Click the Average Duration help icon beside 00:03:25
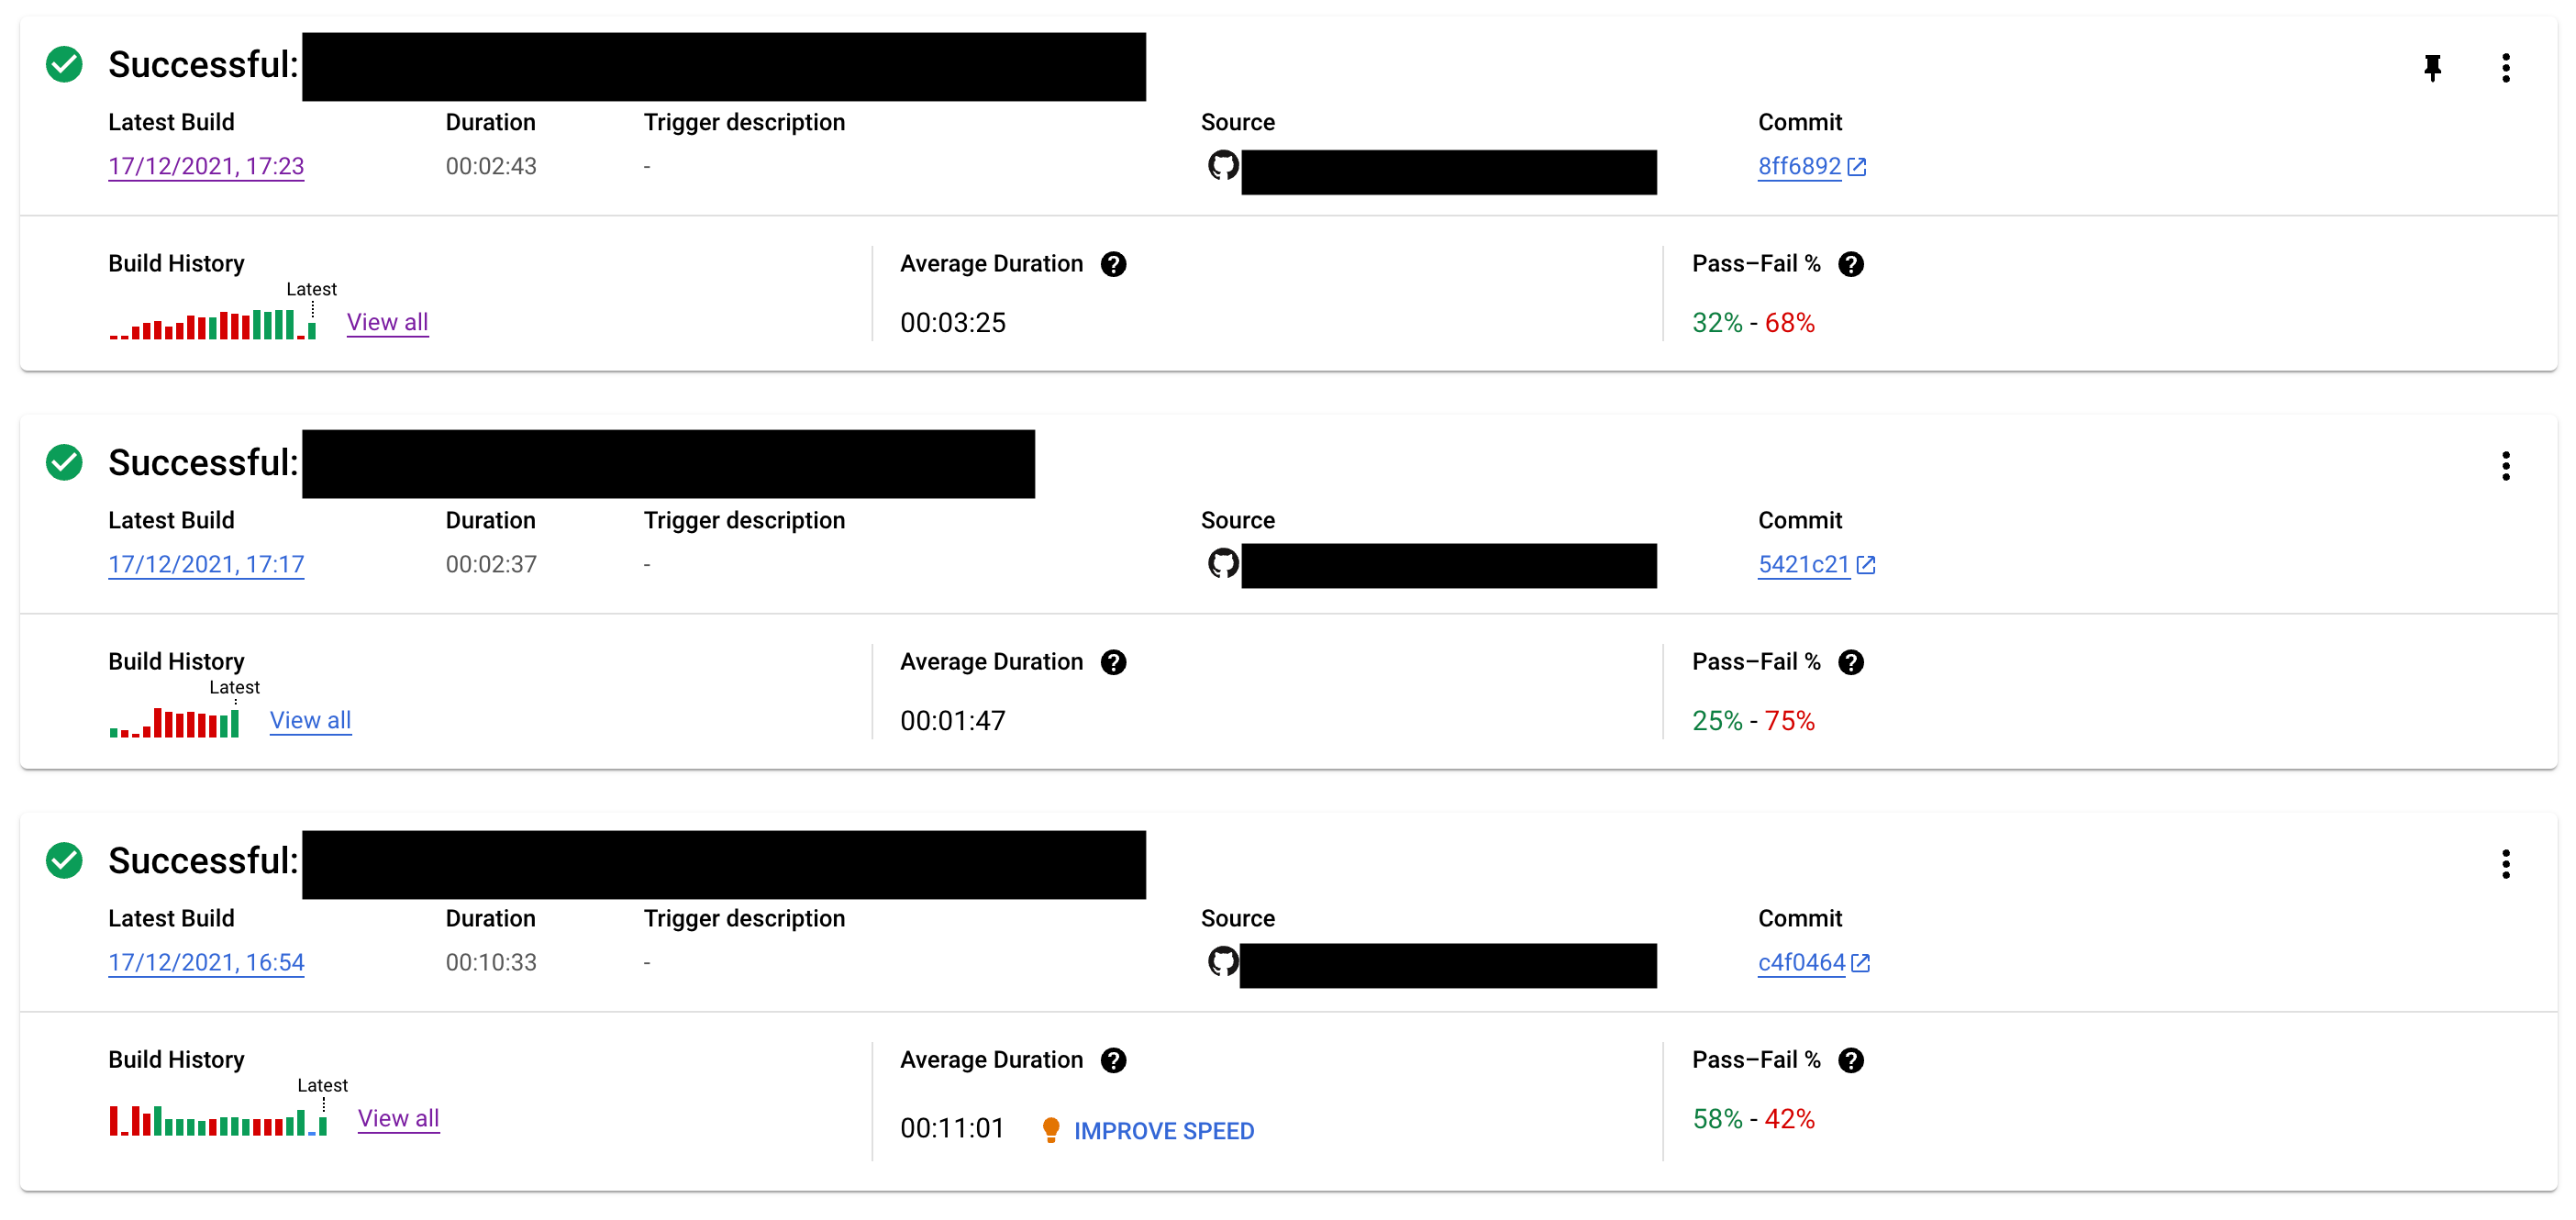2576x1220 pixels. point(1113,264)
